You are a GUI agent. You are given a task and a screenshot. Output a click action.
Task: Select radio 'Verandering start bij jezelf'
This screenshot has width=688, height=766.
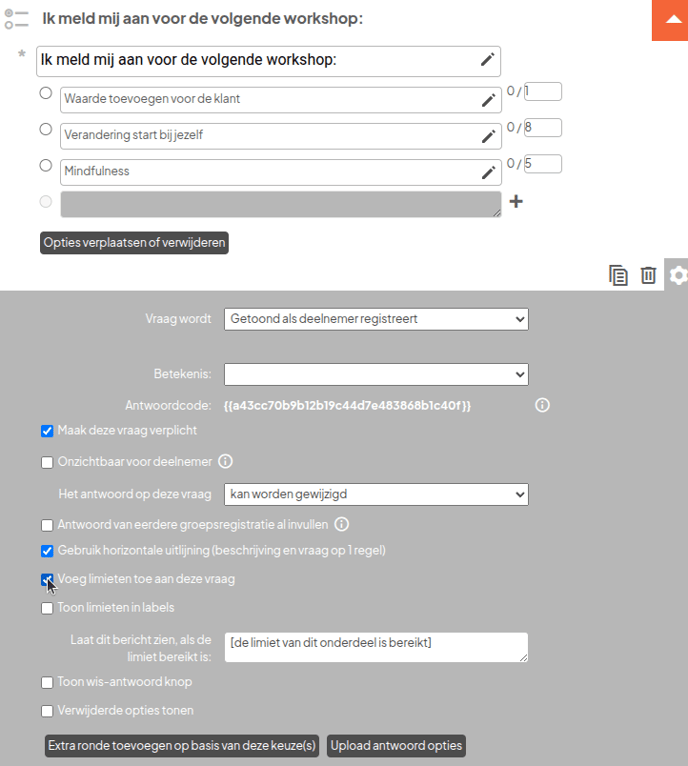point(46,129)
